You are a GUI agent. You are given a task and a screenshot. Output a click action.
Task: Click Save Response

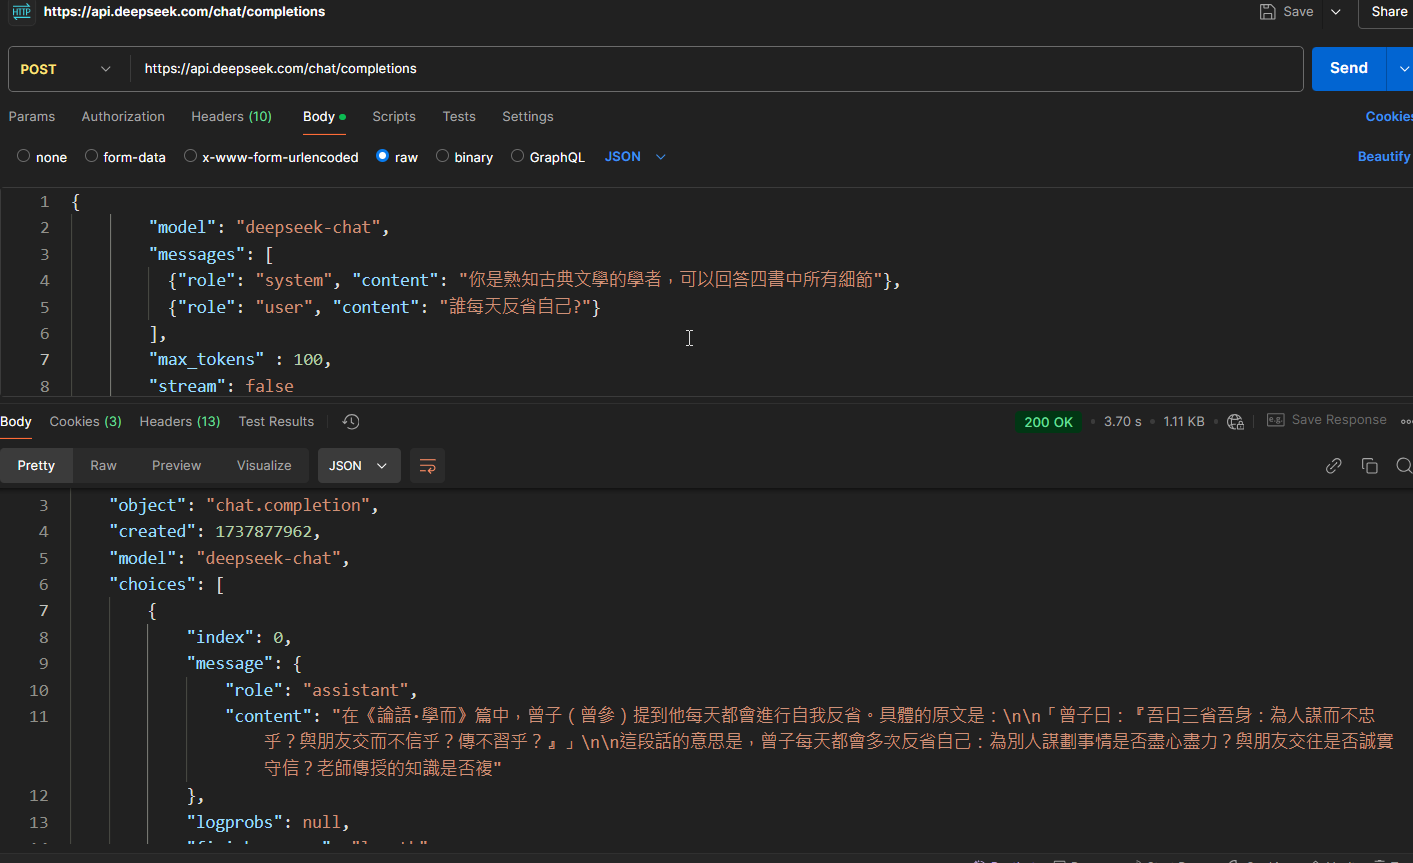pos(1339,420)
